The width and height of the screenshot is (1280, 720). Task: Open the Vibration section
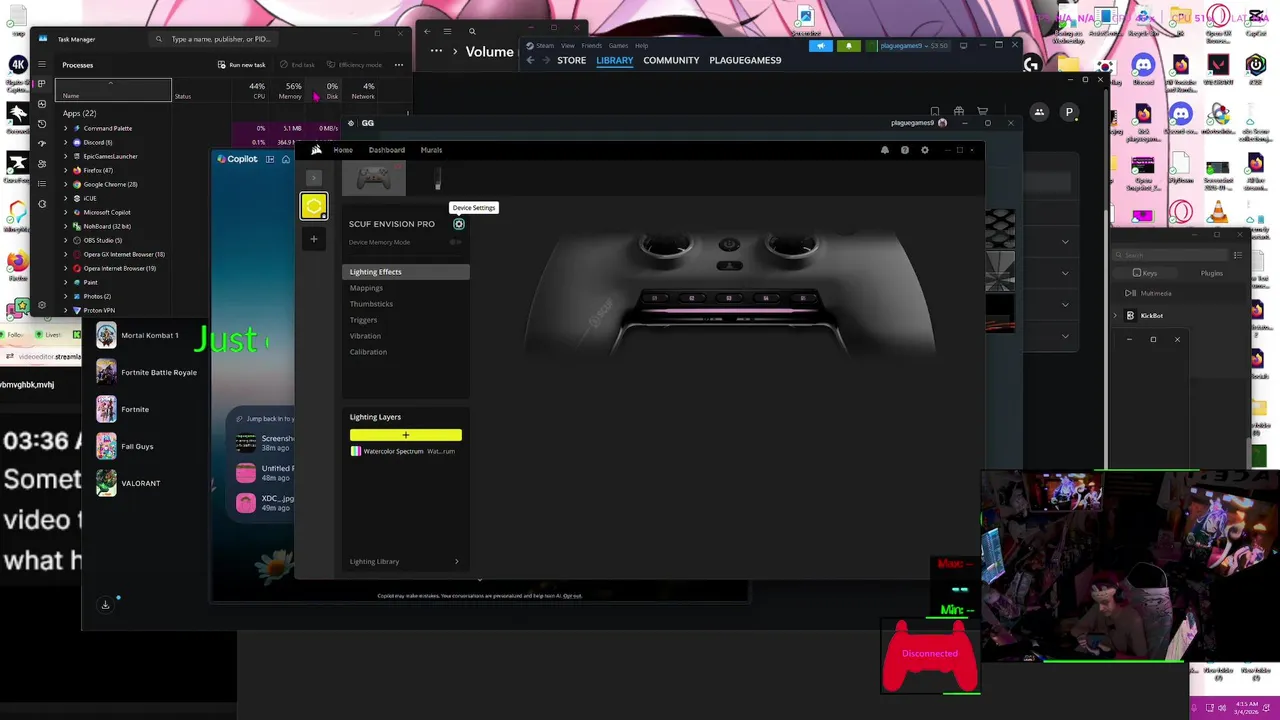click(365, 336)
